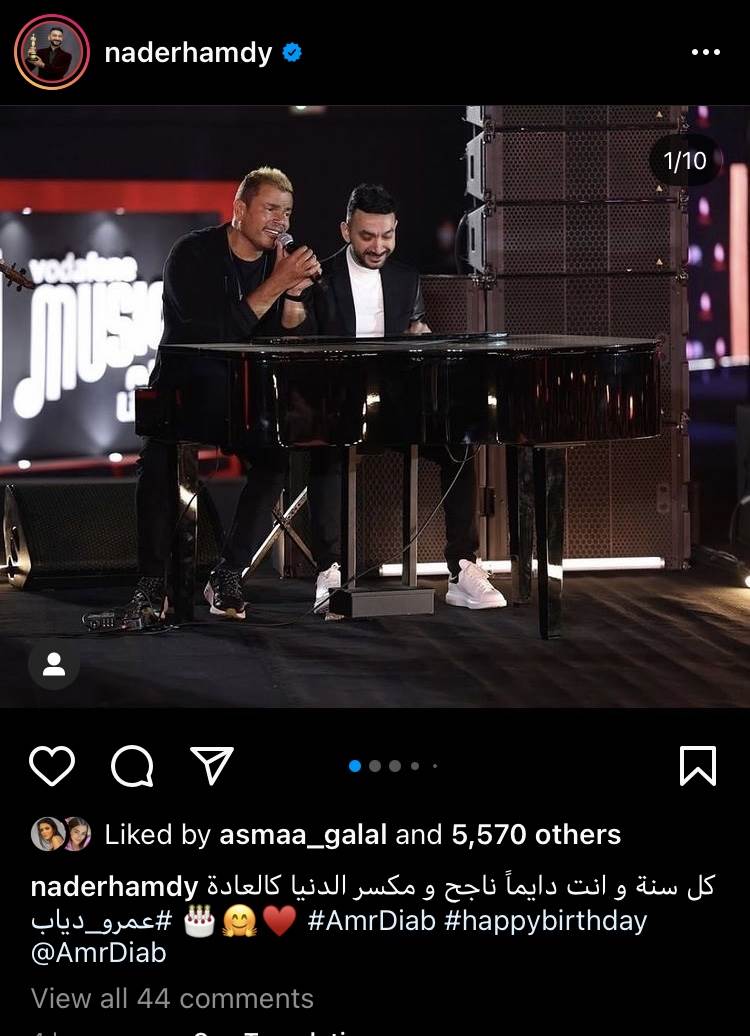Screen dimensions: 750x1036
Task: Tap liker avatars beside Liked by
Action: [61, 834]
